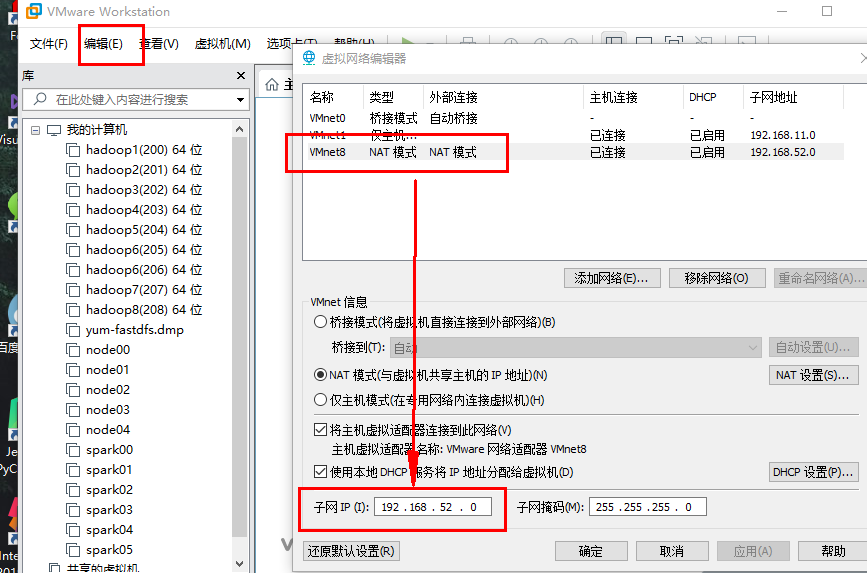Click the VM icon beside hadoop1(200)
The width and height of the screenshot is (867, 573).
[x=73, y=150]
